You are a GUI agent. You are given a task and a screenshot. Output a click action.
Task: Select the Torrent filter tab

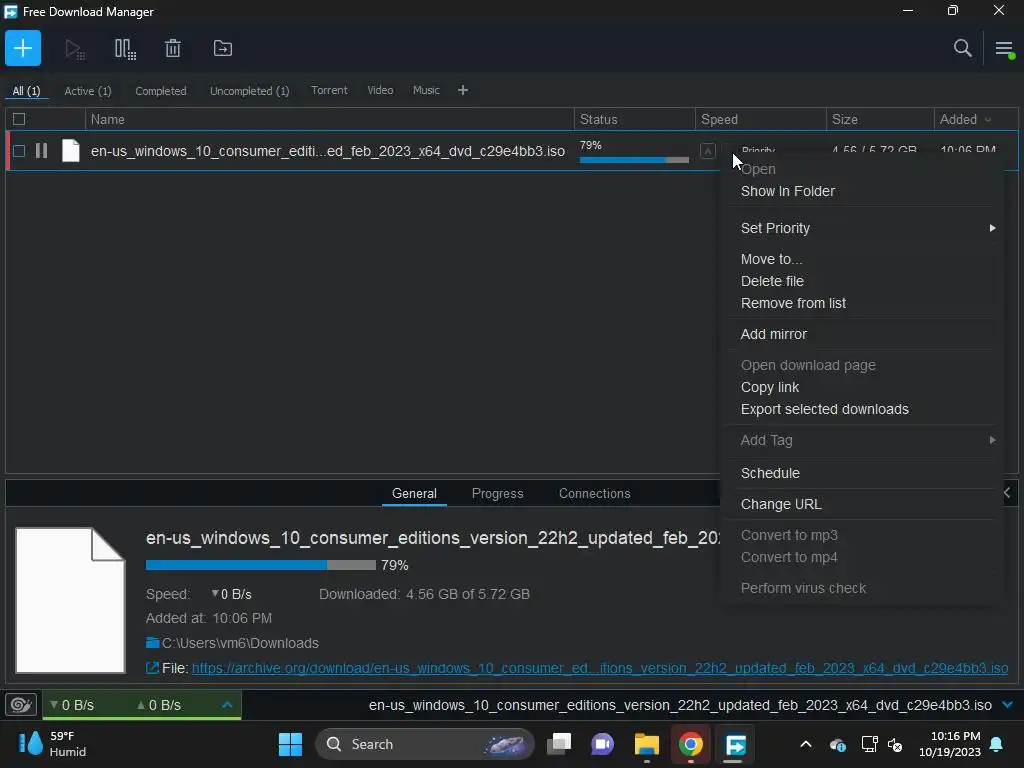[329, 90]
